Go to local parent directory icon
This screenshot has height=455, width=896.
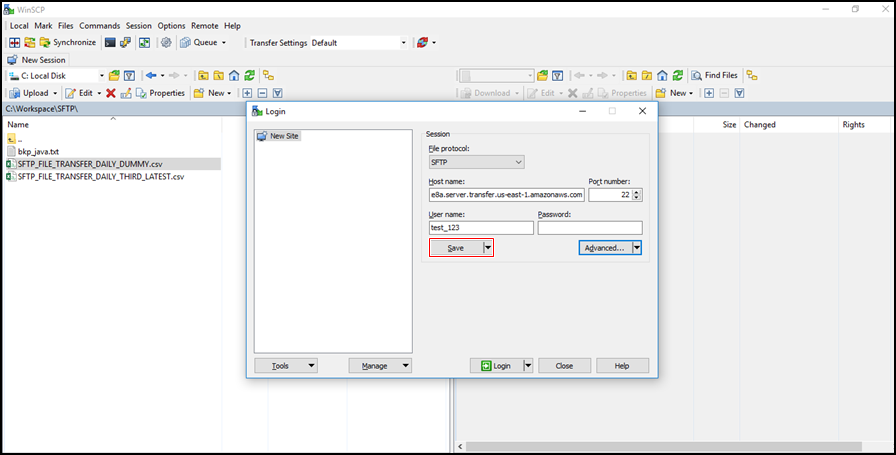[203, 75]
